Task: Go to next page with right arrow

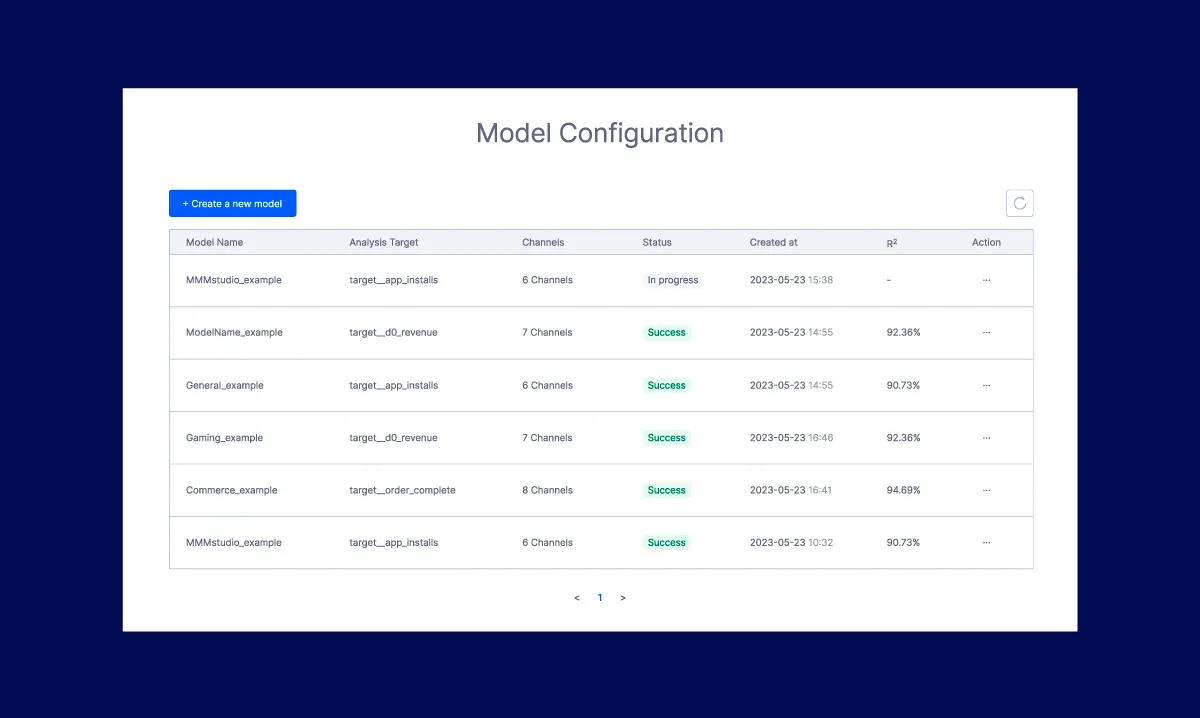Action: tap(623, 598)
